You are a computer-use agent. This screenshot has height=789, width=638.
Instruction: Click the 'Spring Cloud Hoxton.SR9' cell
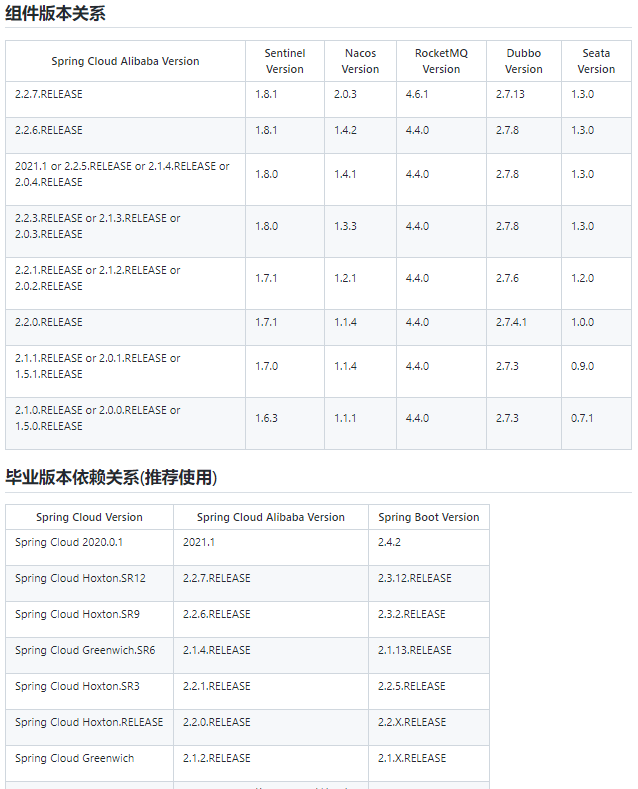tap(90, 619)
